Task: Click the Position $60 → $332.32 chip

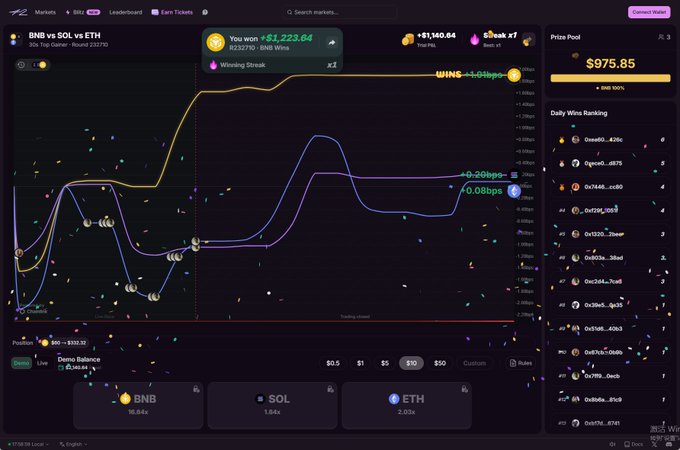Action: click(x=65, y=343)
